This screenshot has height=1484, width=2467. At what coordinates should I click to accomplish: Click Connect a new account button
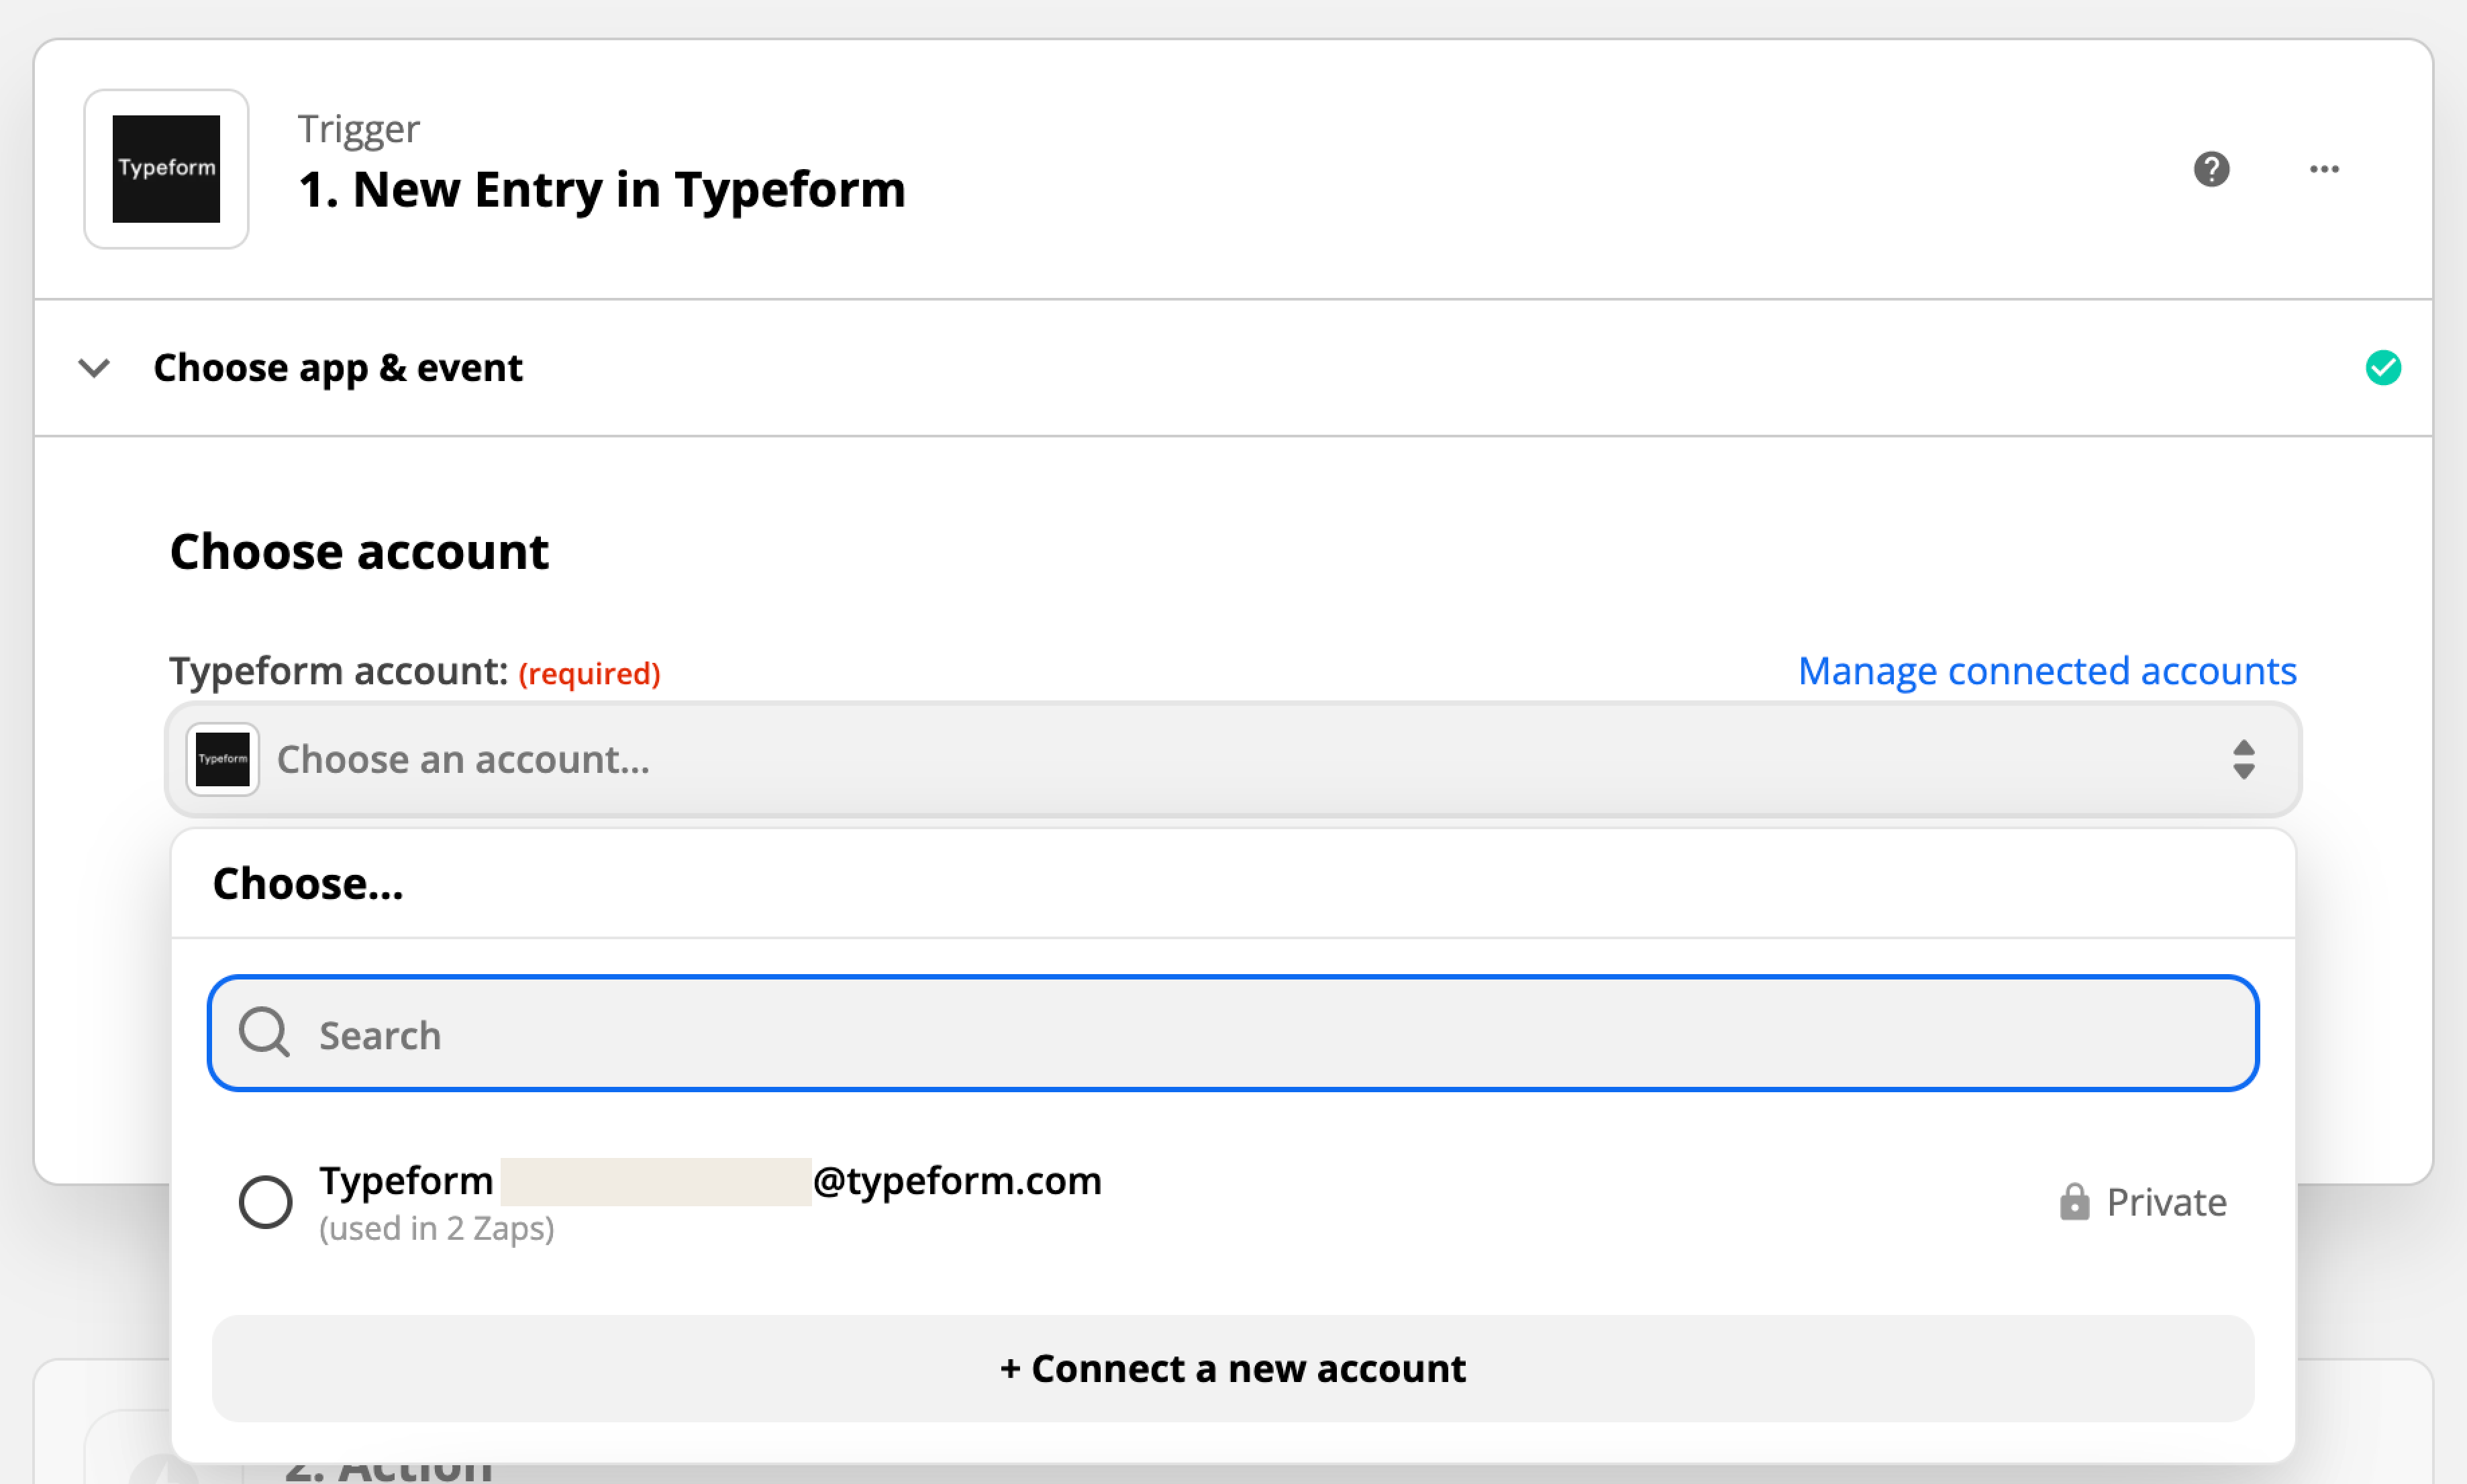[1233, 1368]
